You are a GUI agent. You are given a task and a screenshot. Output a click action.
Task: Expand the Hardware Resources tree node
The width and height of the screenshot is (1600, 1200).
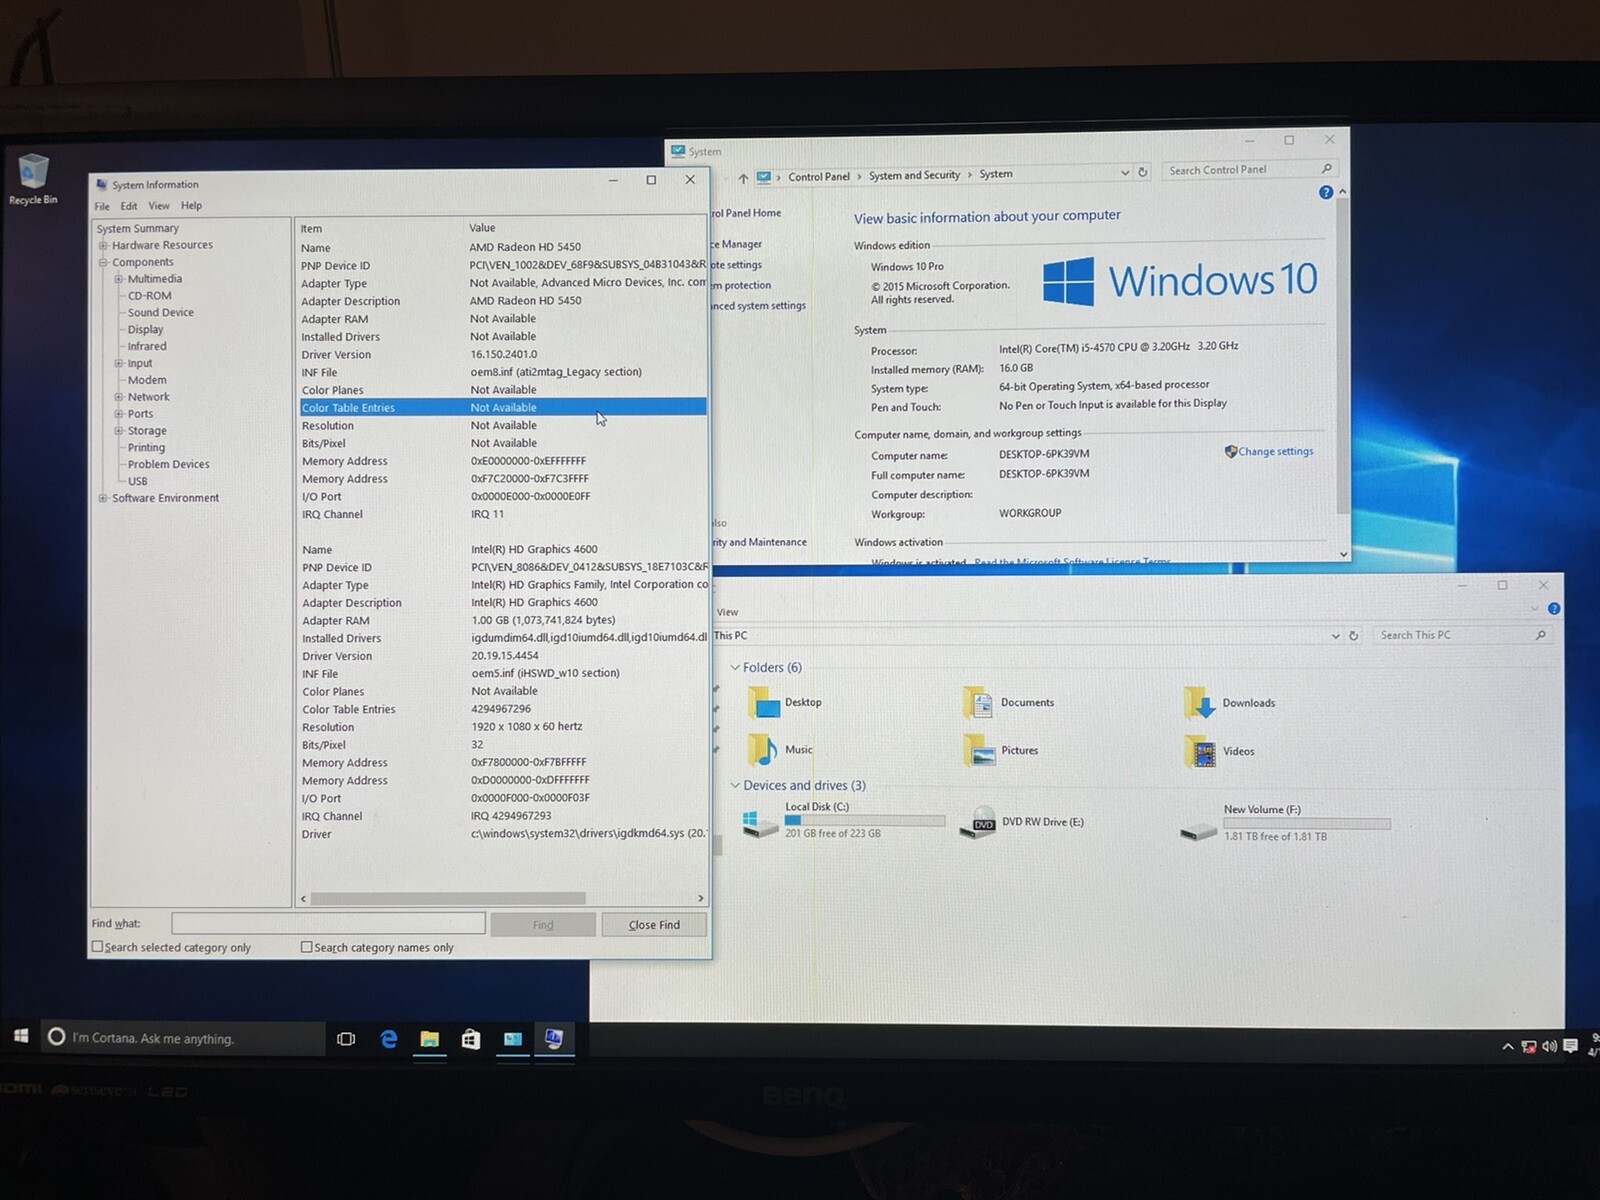click(102, 246)
